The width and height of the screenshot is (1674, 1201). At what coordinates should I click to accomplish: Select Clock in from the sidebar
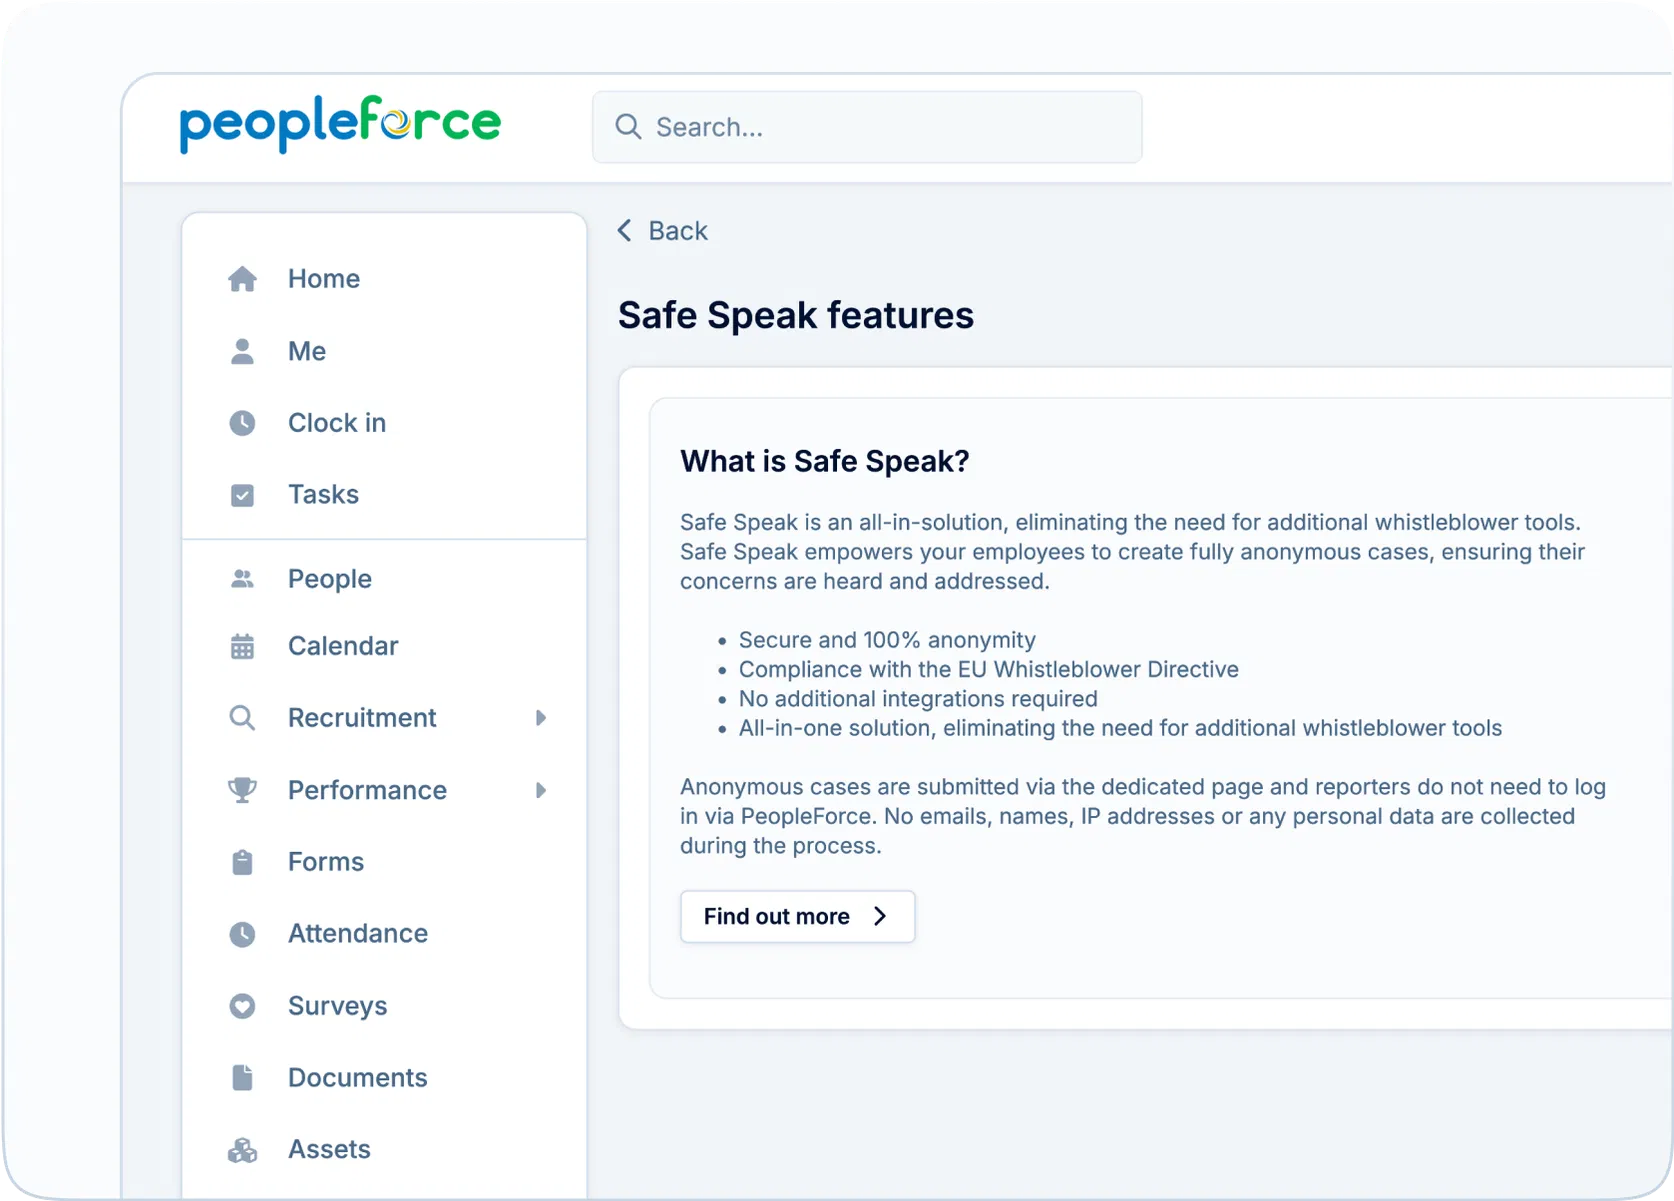[x=337, y=423]
